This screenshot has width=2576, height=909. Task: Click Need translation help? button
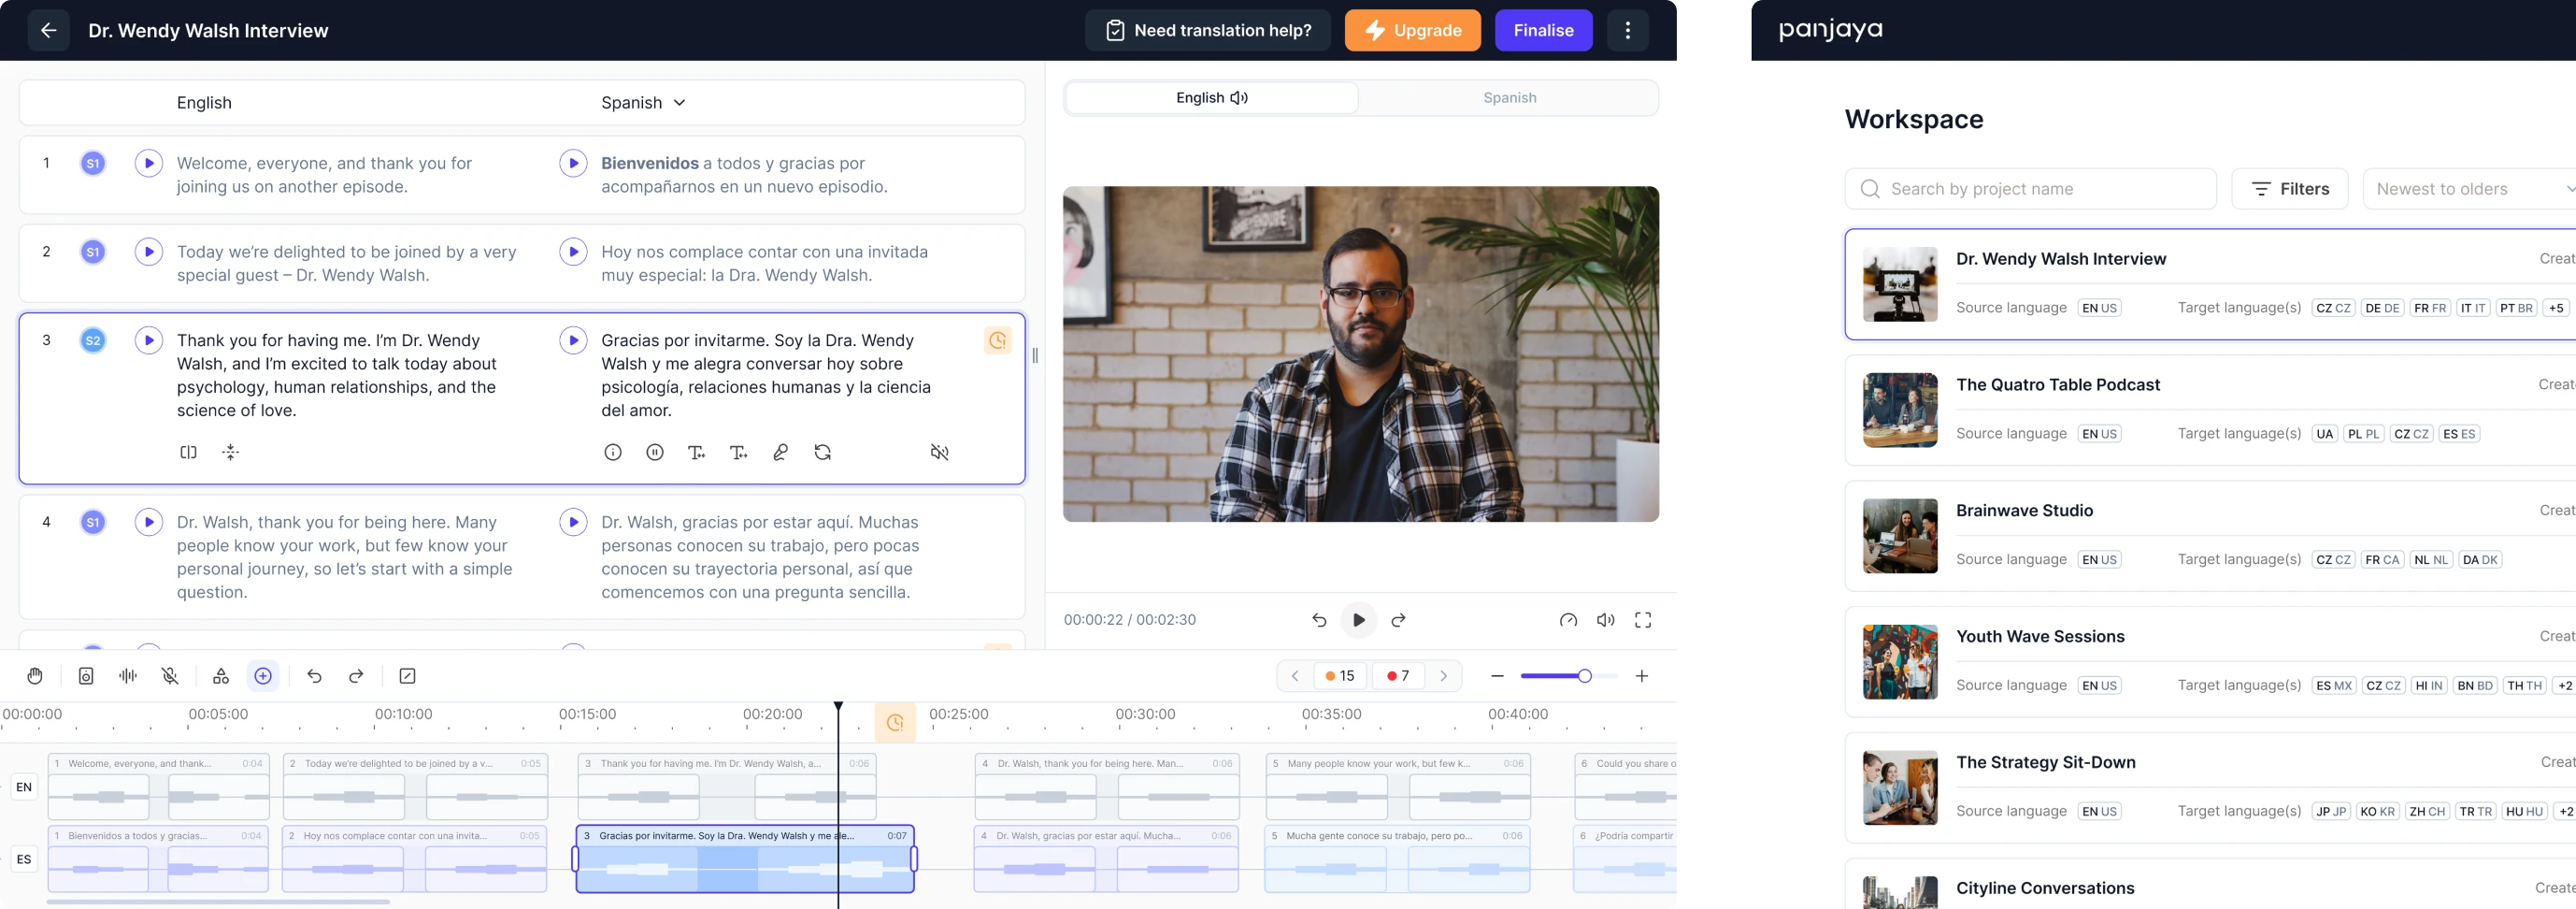1207,30
